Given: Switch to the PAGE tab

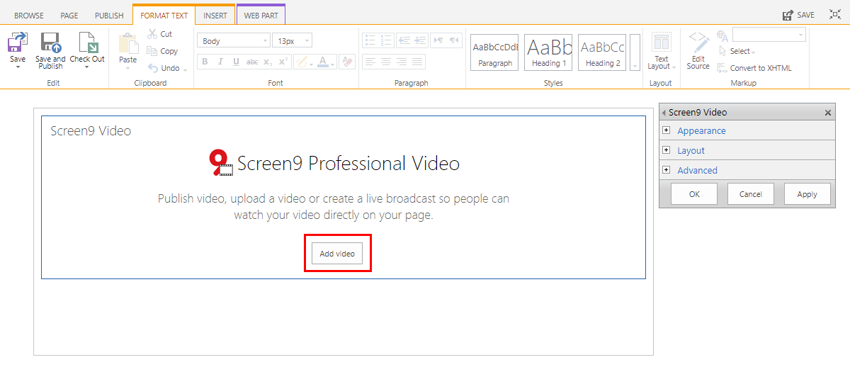Looking at the screenshot, I should pyautogui.click(x=69, y=16).
